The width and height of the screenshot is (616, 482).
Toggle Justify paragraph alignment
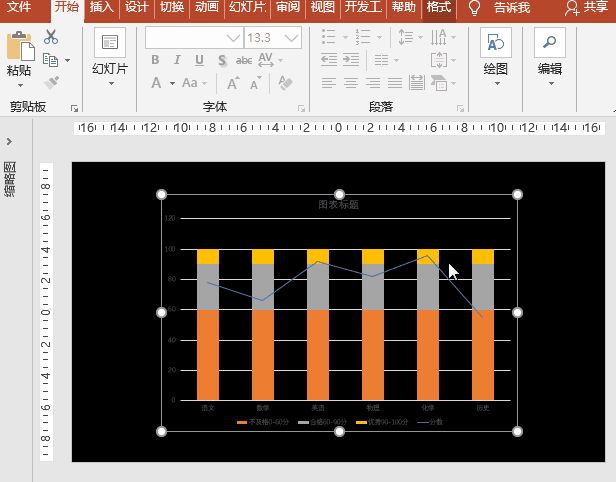(395, 83)
